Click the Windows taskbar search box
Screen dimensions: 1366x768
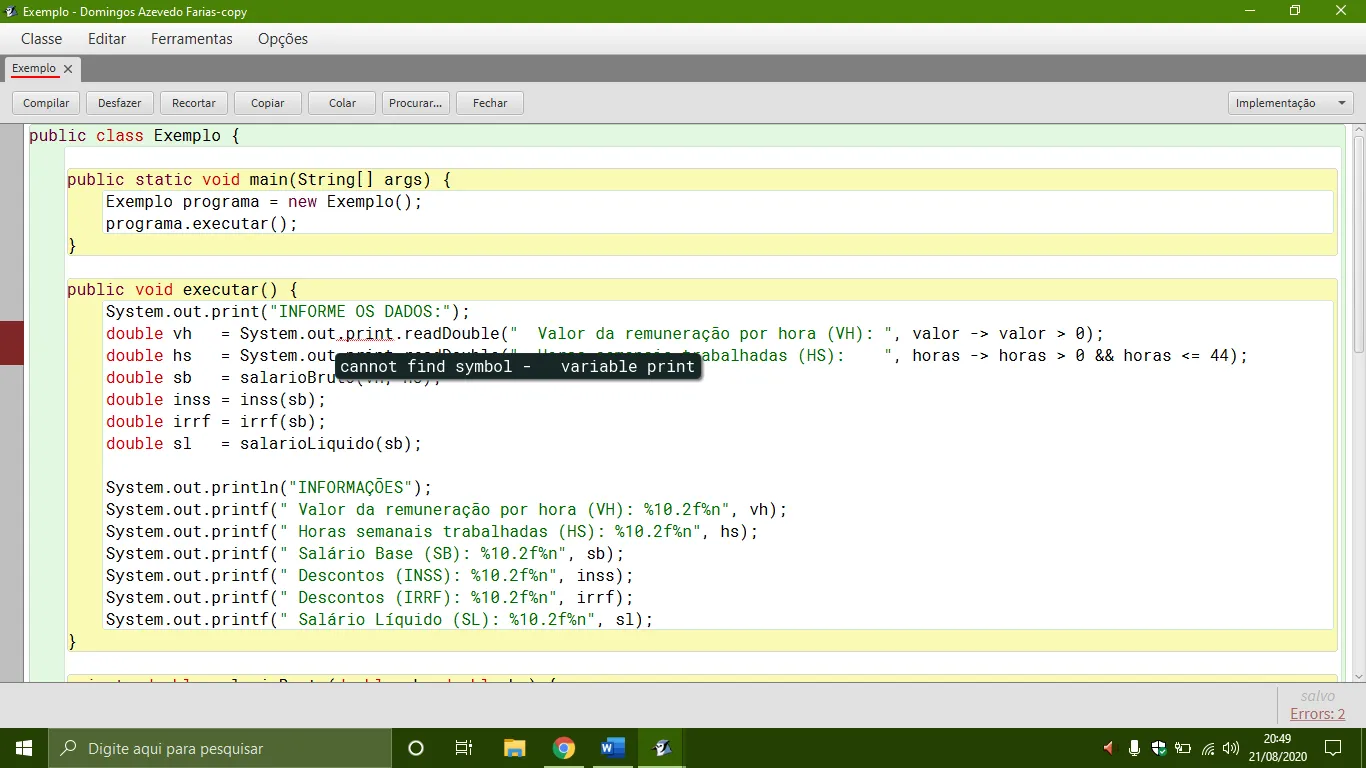pyautogui.click(x=220, y=748)
